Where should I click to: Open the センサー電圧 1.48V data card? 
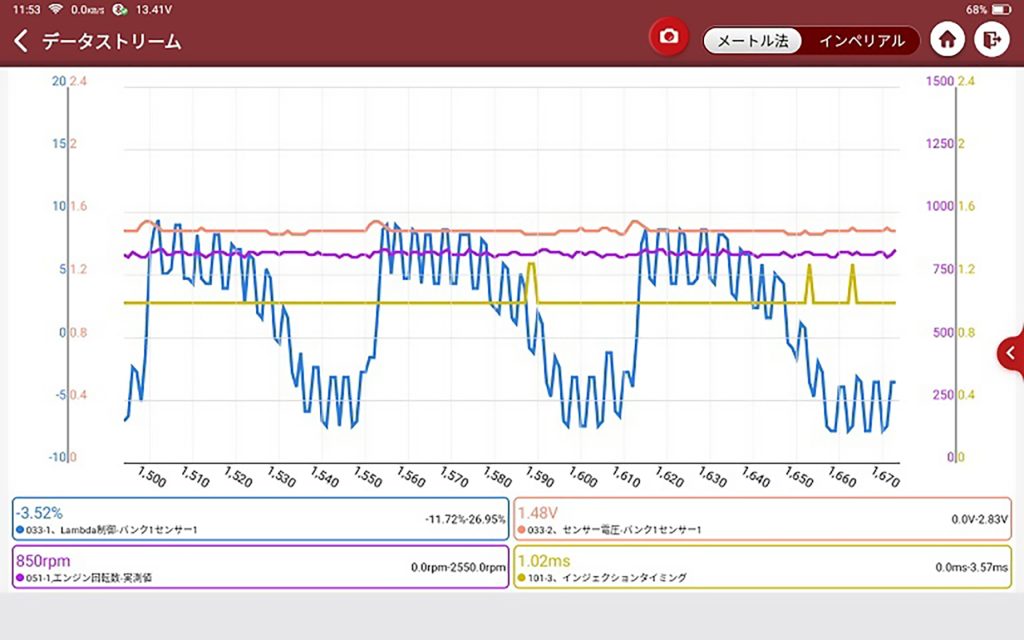762,519
